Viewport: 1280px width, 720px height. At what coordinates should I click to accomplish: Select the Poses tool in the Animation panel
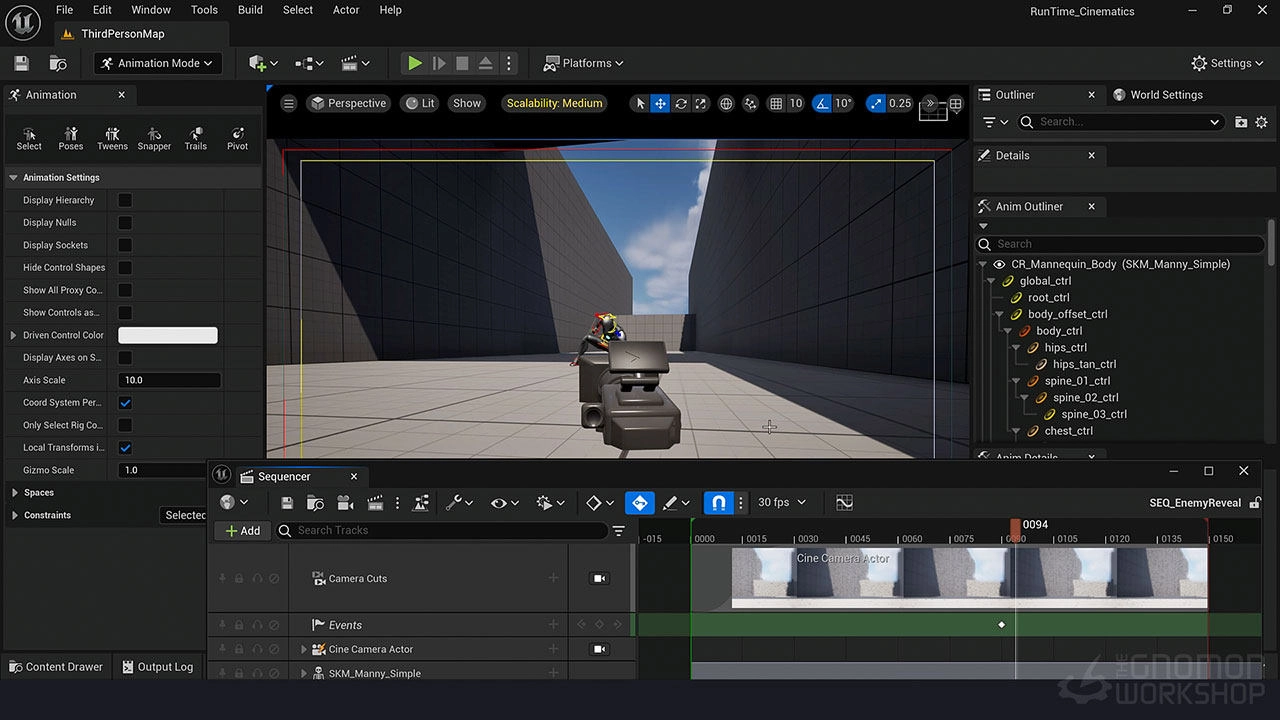click(x=70, y=137)
